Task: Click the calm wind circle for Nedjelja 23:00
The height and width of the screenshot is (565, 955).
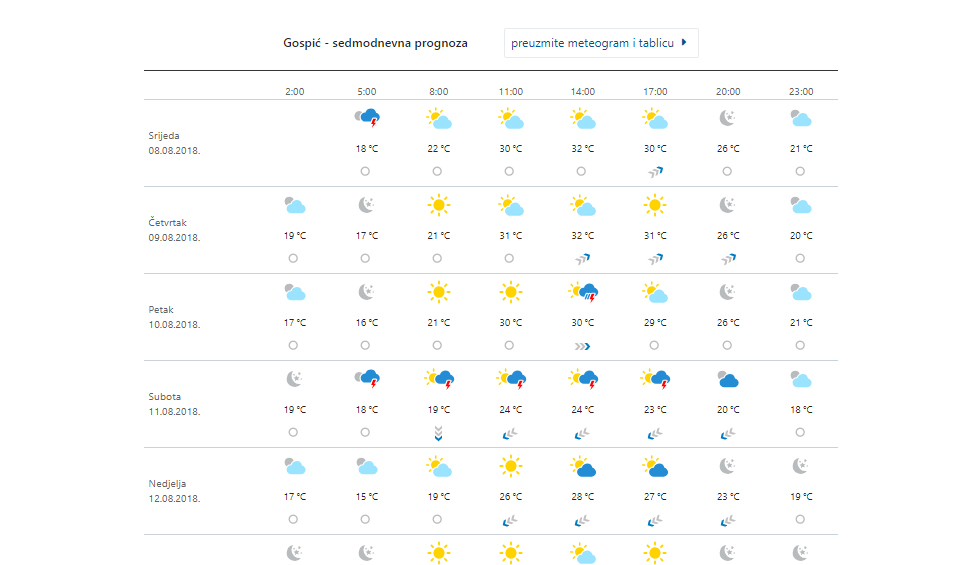Action: [800, 520]
